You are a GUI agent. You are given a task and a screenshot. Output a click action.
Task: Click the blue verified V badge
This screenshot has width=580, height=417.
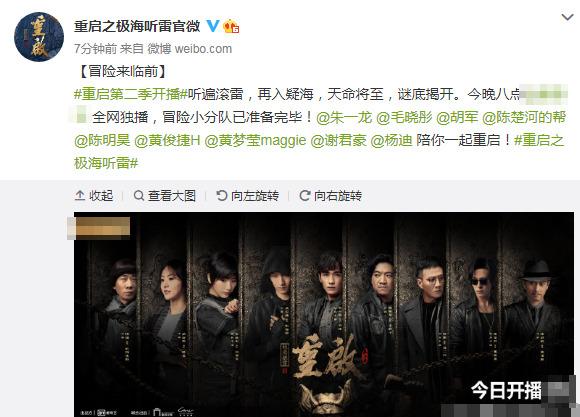click(x=212, y=26)
